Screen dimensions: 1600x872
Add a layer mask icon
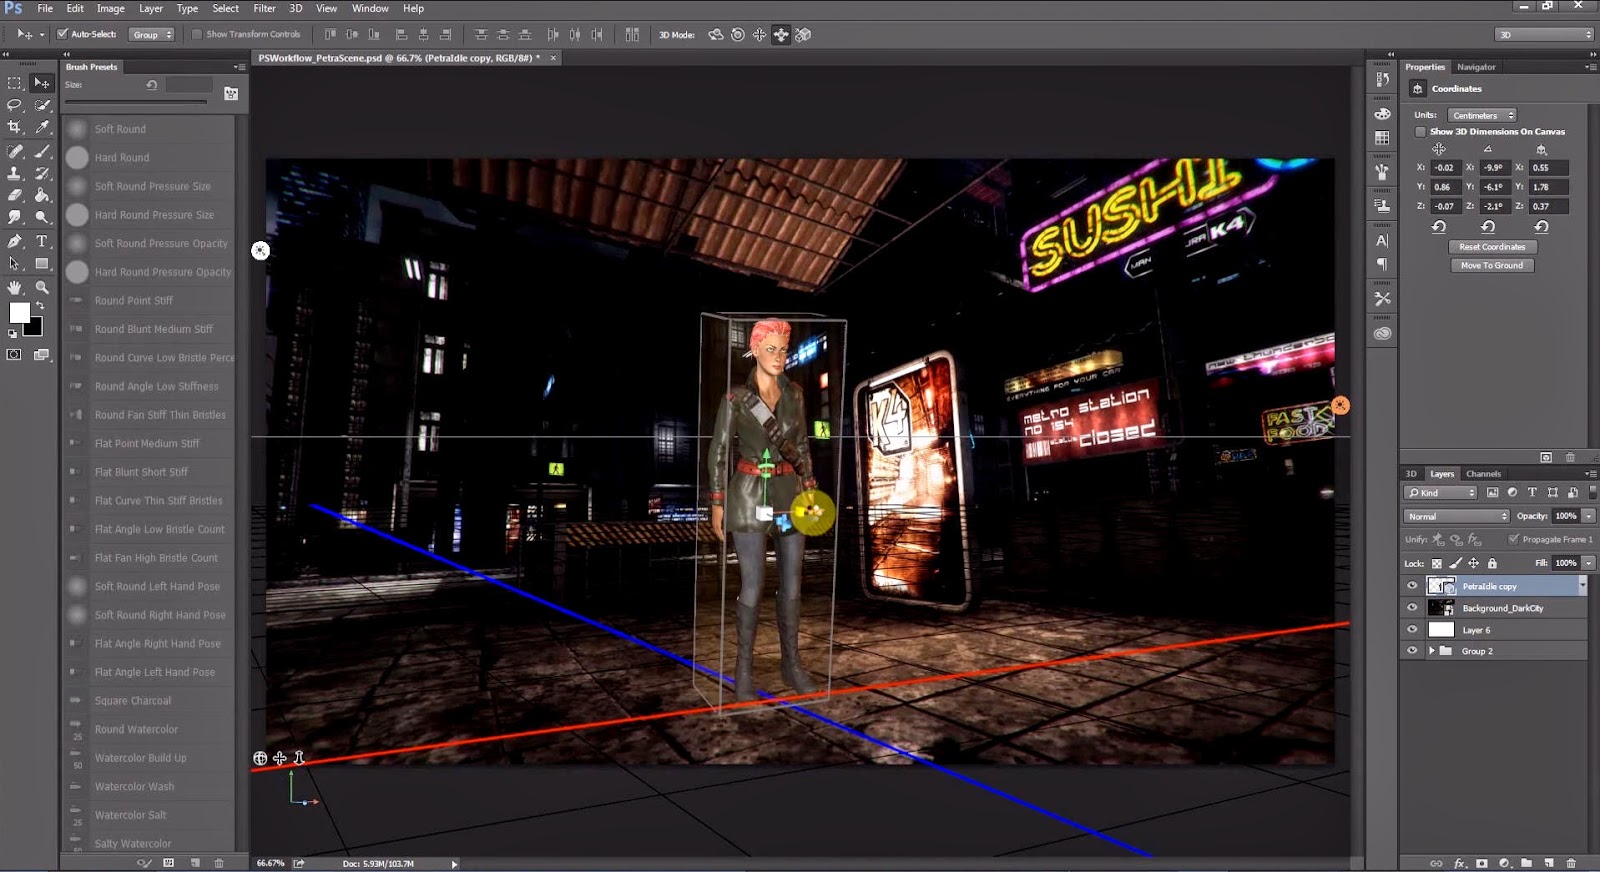1482,863
